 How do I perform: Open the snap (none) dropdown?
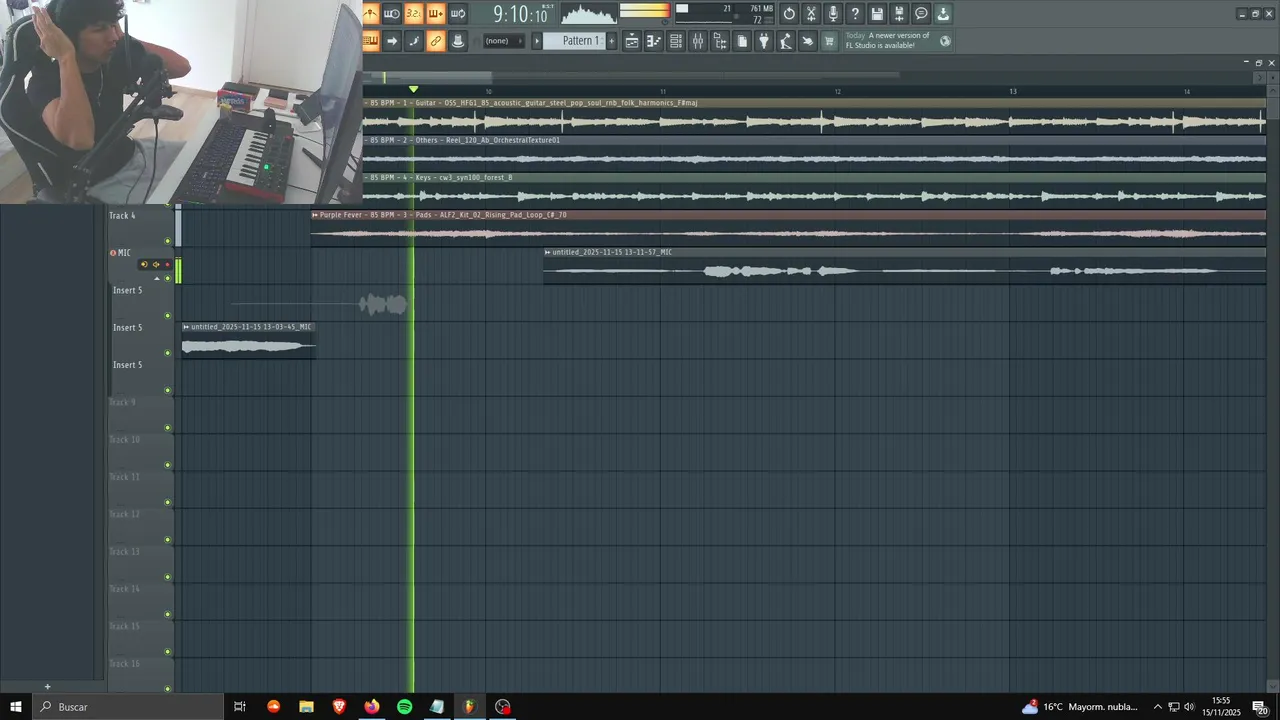tap(503, 41)
